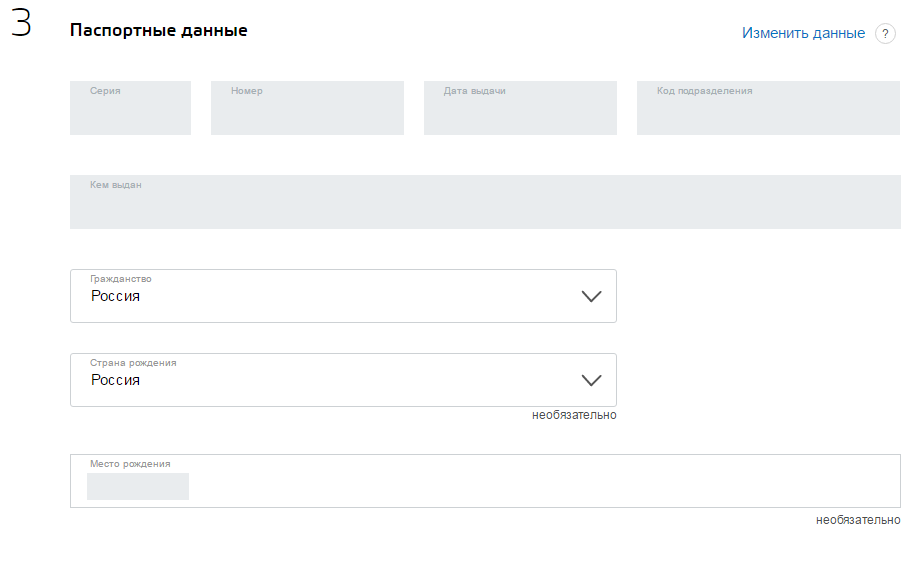Image resolution: width=924 pixels, height=565 pixels.
Task: Open the "Изменить данные" link
Action: pyautogui.click(x=803, y=33)
